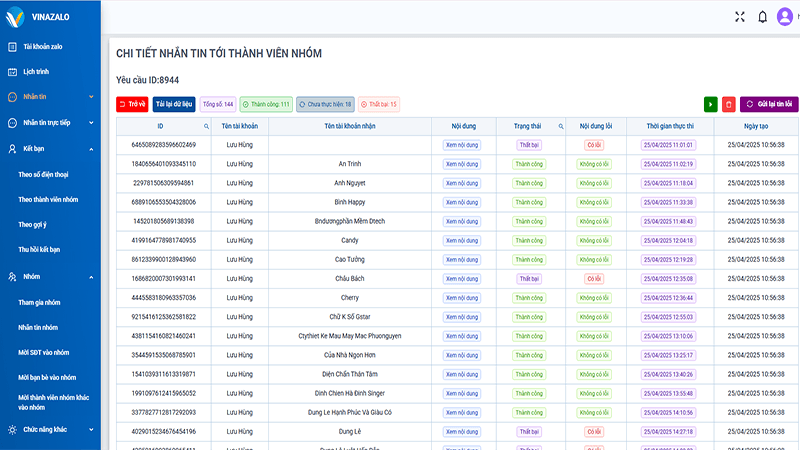Open the user profile avatar
800x450 pixels.
pos(785,17)
